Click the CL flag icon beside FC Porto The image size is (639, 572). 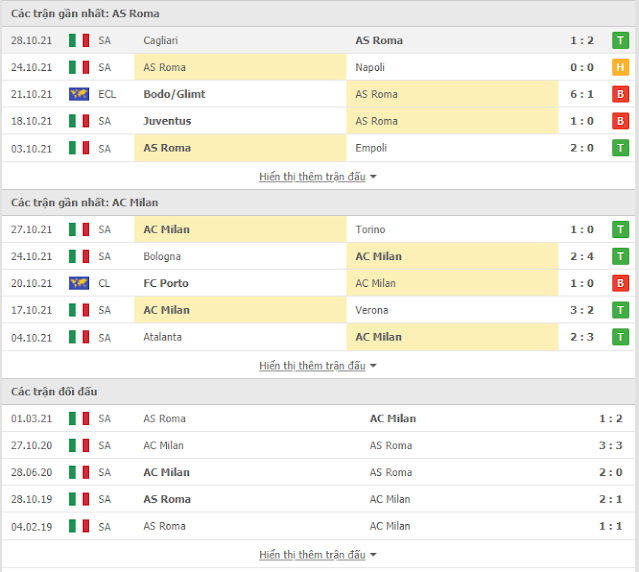pyautogui.click(x=79, y=283)
